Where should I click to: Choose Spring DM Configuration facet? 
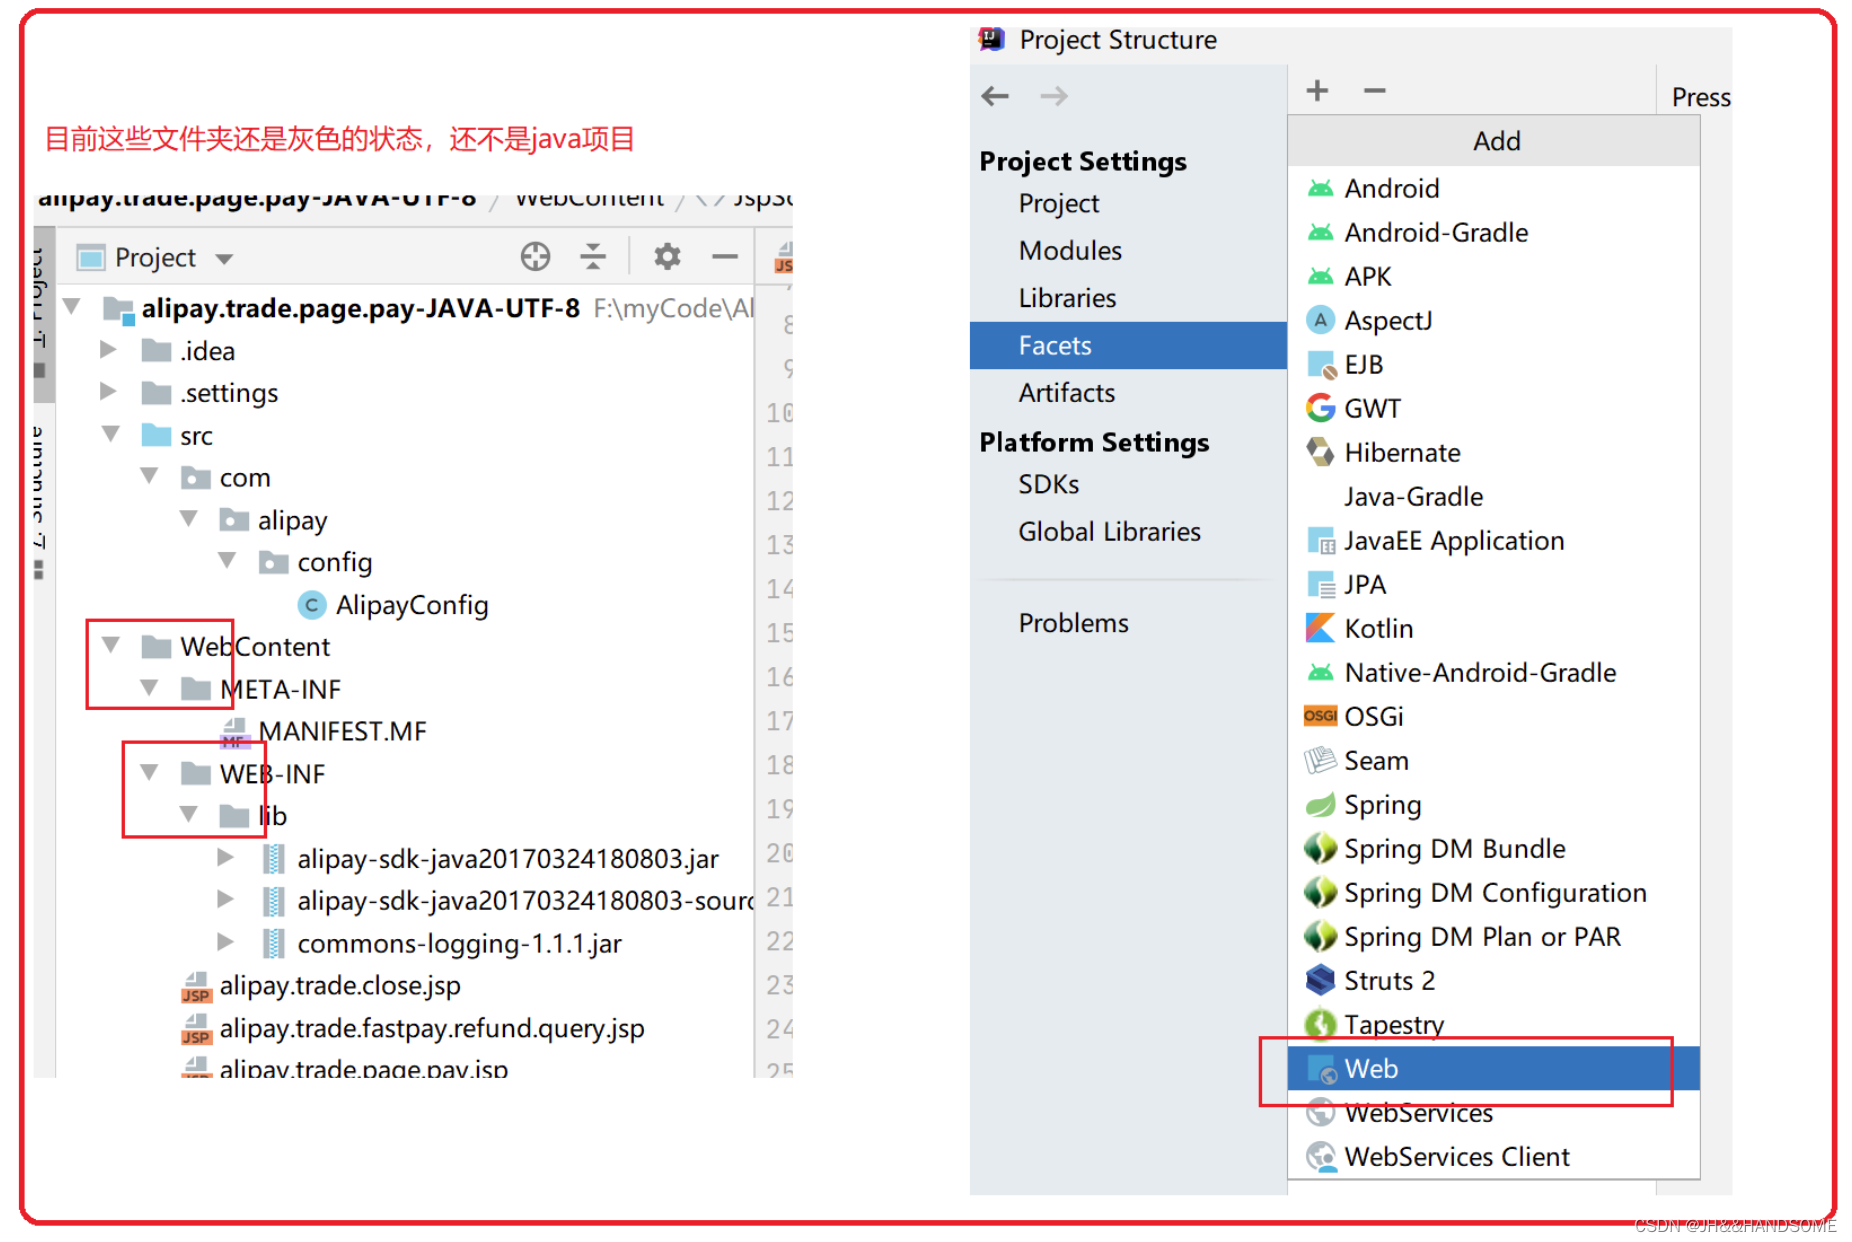click(1493, 892)
